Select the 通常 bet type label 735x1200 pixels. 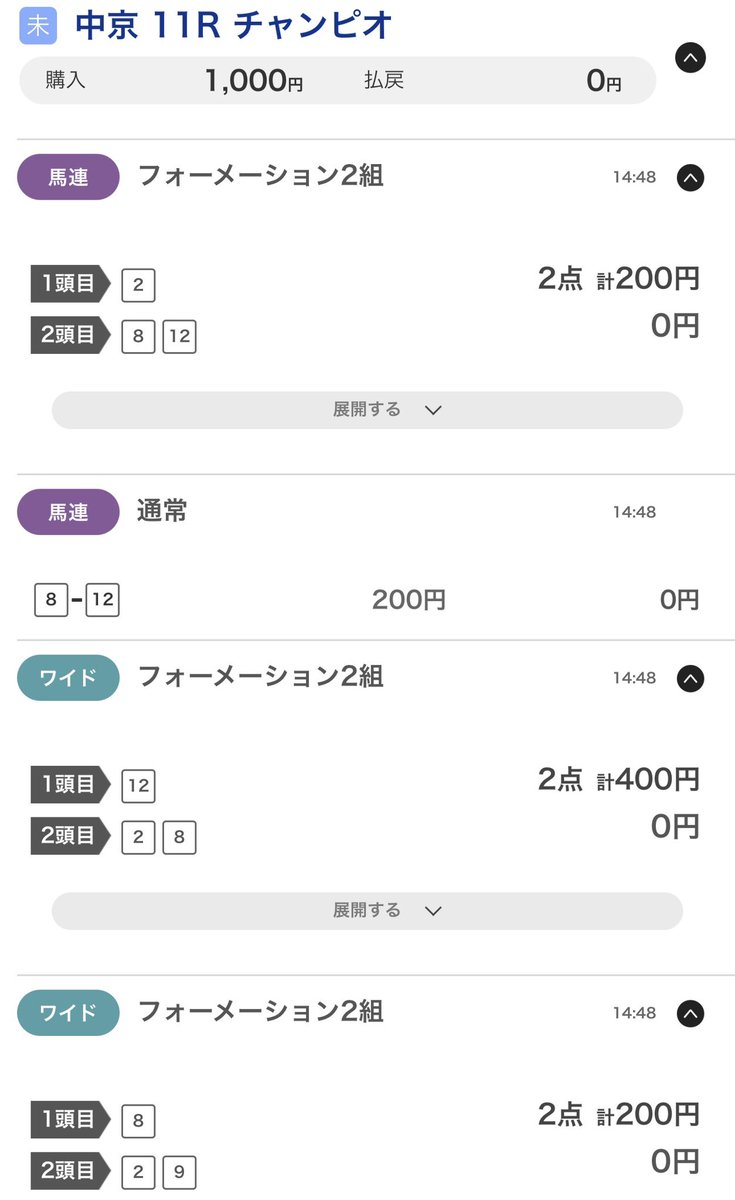tap(162, 512)
